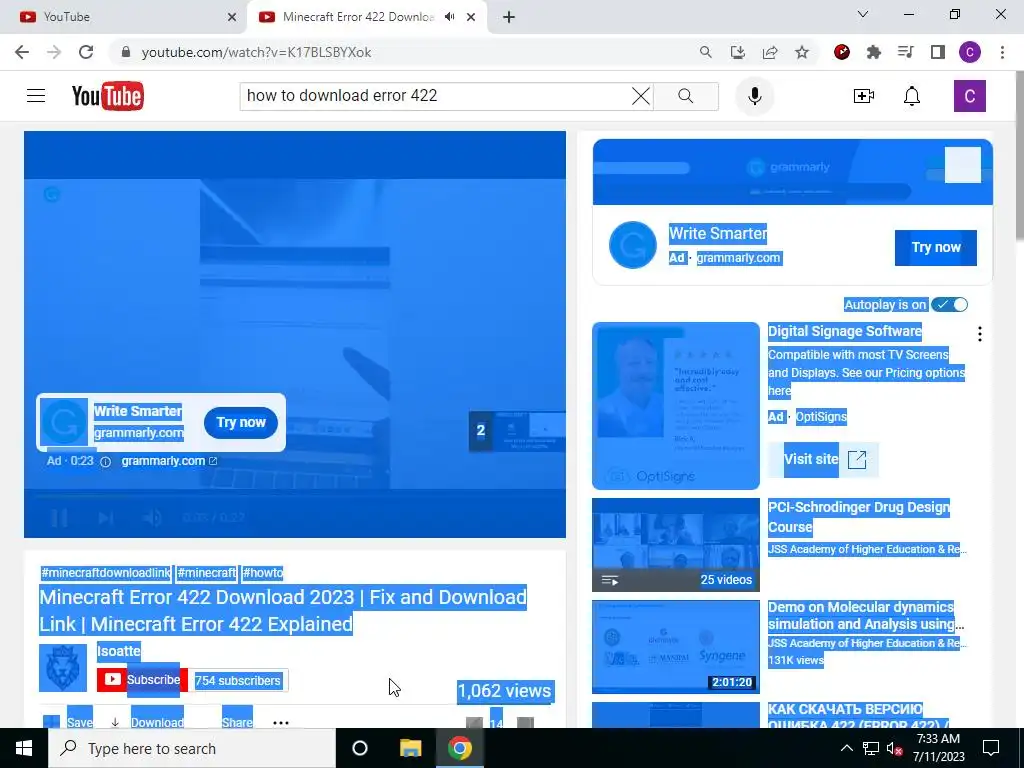Viewport: 1024px width, 768px height.
Task: Open the ad info circle icon
Action: (105, 462)
